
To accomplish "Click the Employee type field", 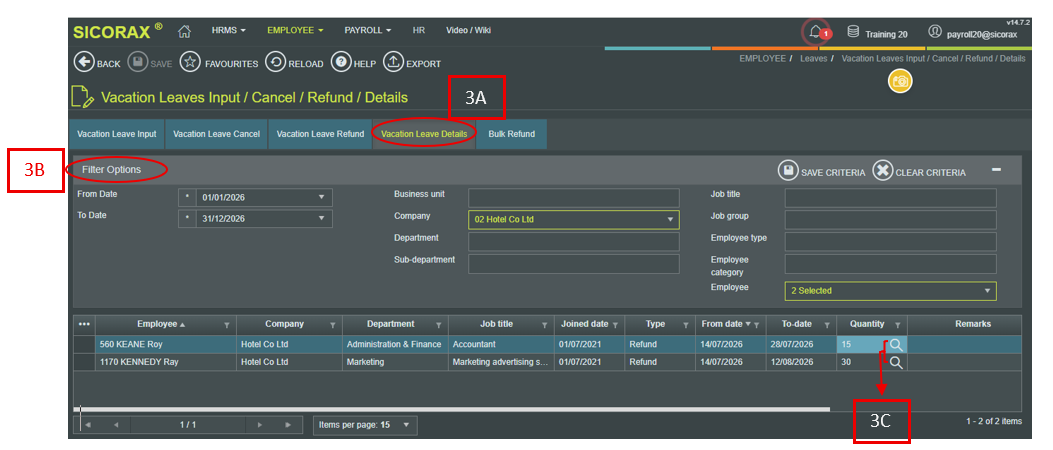I will pyautogui.click(x=890, y=242).
